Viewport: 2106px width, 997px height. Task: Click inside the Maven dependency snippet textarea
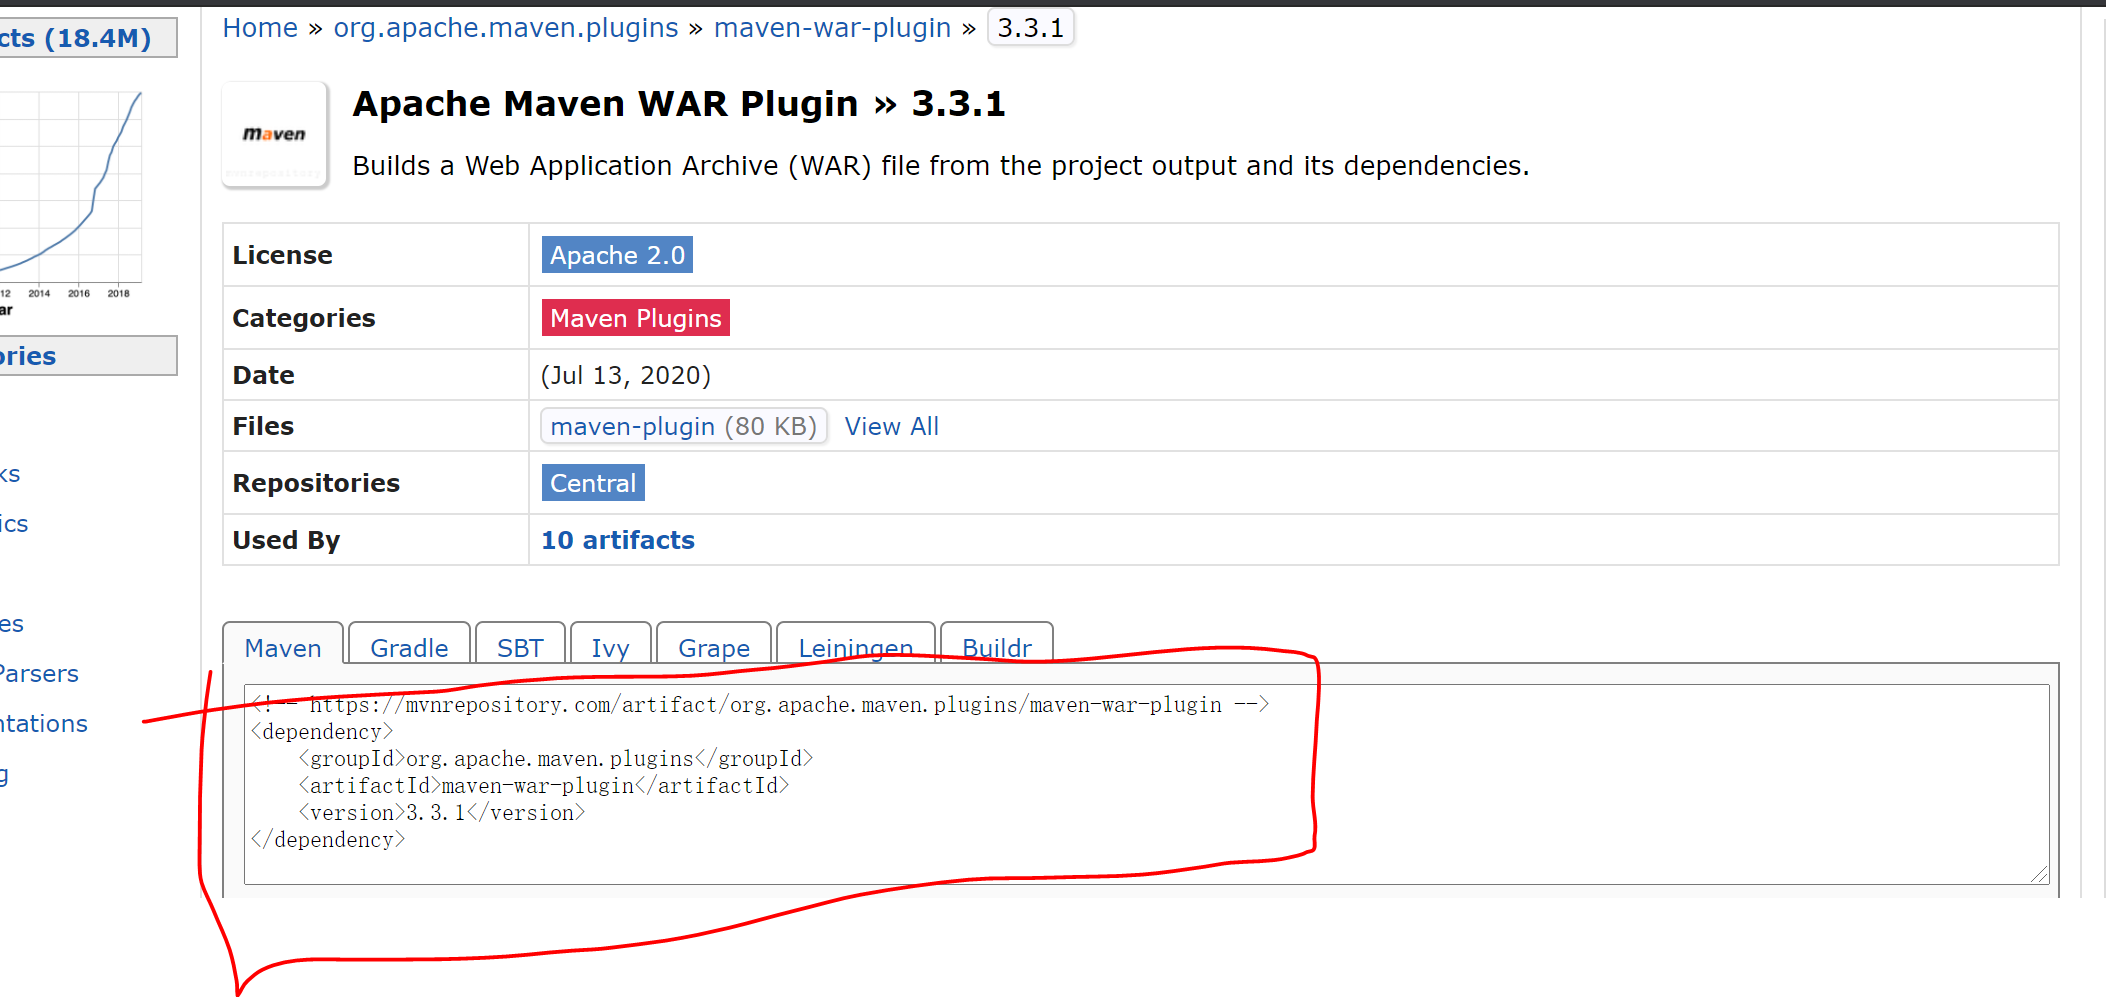[1146, 784]
